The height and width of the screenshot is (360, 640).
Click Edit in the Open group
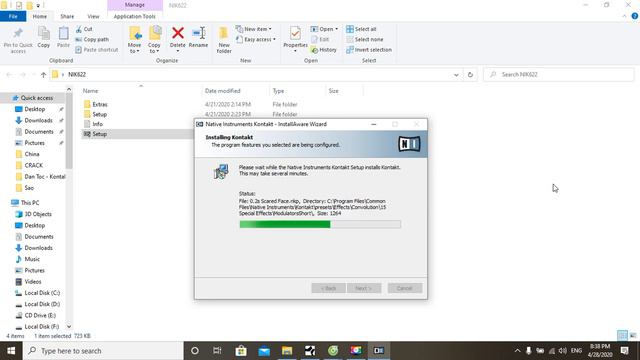[320, 40]
